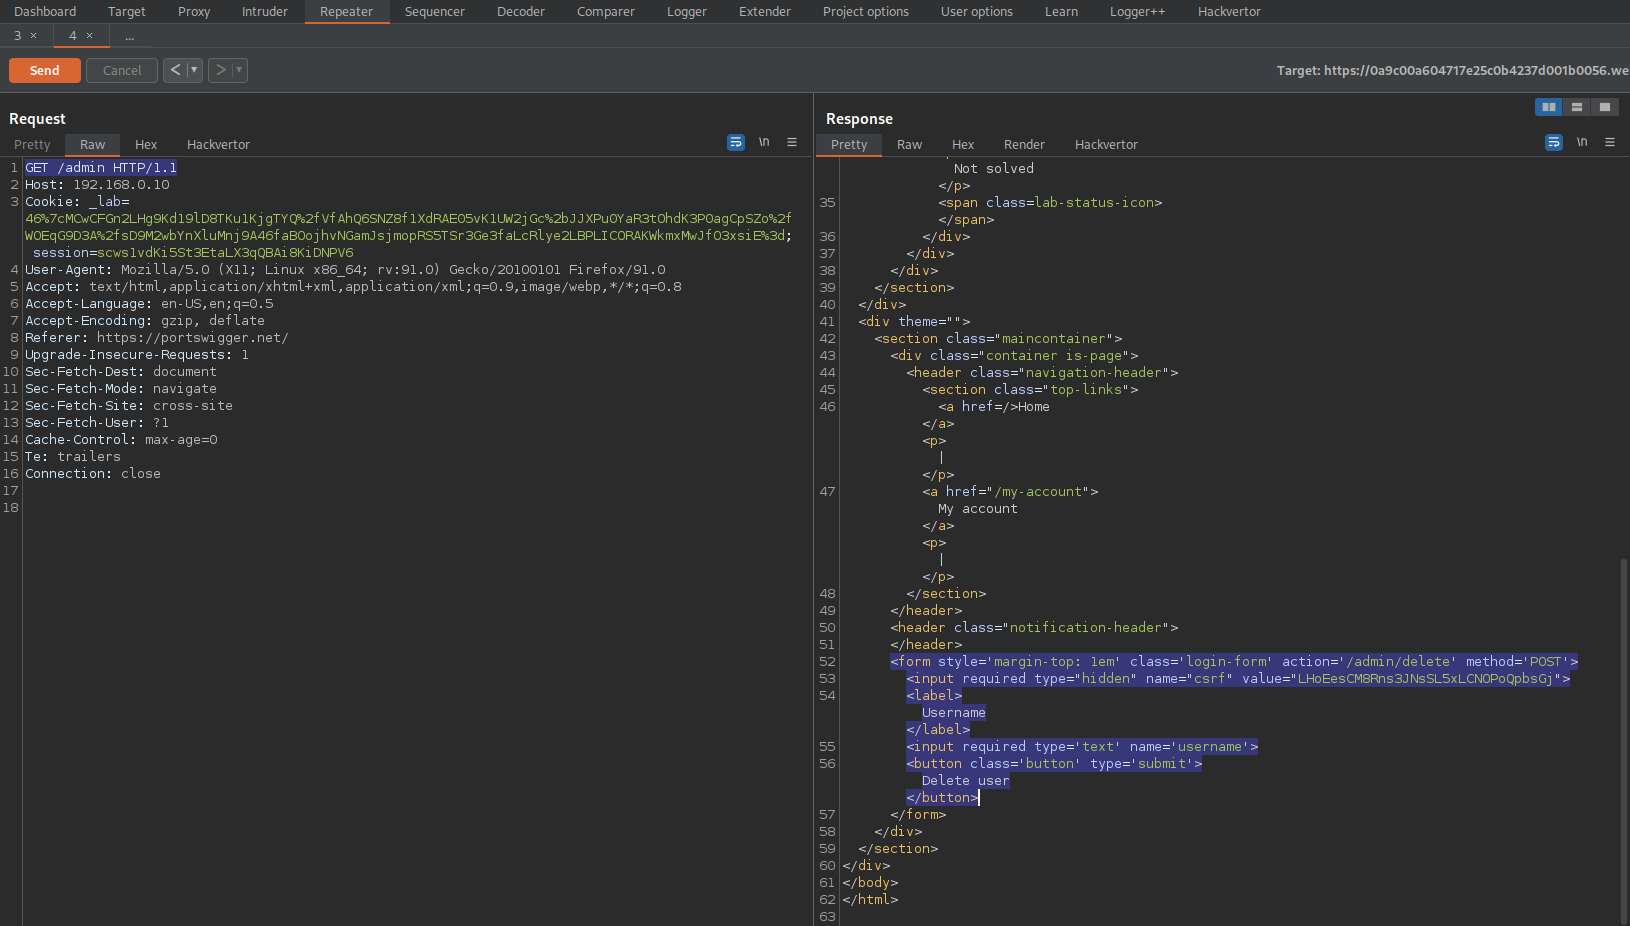This screenshot has height=926, width=1630.
Task: Open new Repeater tab with ellipsis
Action: (x=130, y=36)
